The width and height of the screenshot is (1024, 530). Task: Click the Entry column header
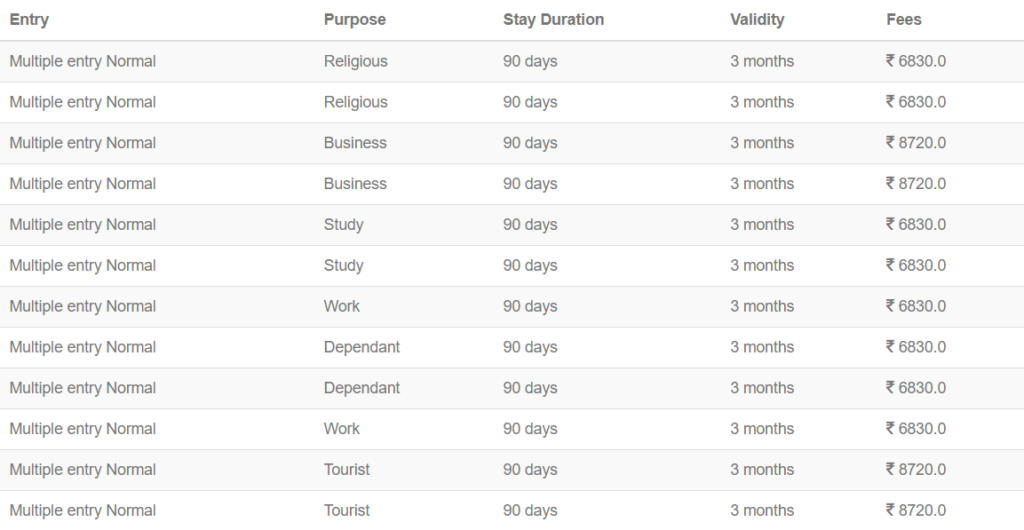[x=29, y=20]
